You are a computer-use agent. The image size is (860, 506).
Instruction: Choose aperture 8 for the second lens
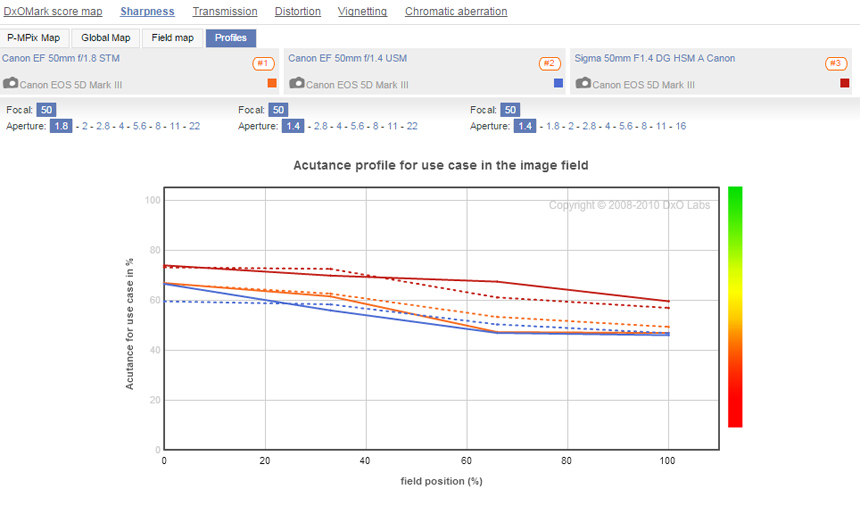(376, 126)
